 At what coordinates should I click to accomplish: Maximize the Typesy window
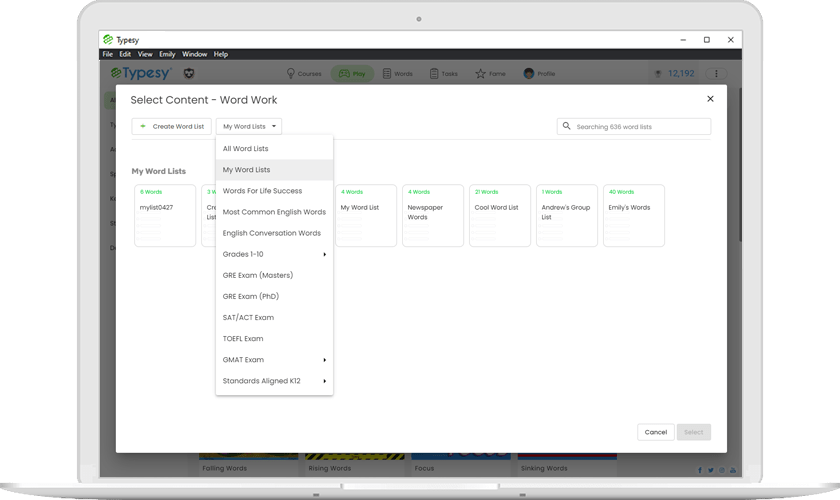pos(707,40)
